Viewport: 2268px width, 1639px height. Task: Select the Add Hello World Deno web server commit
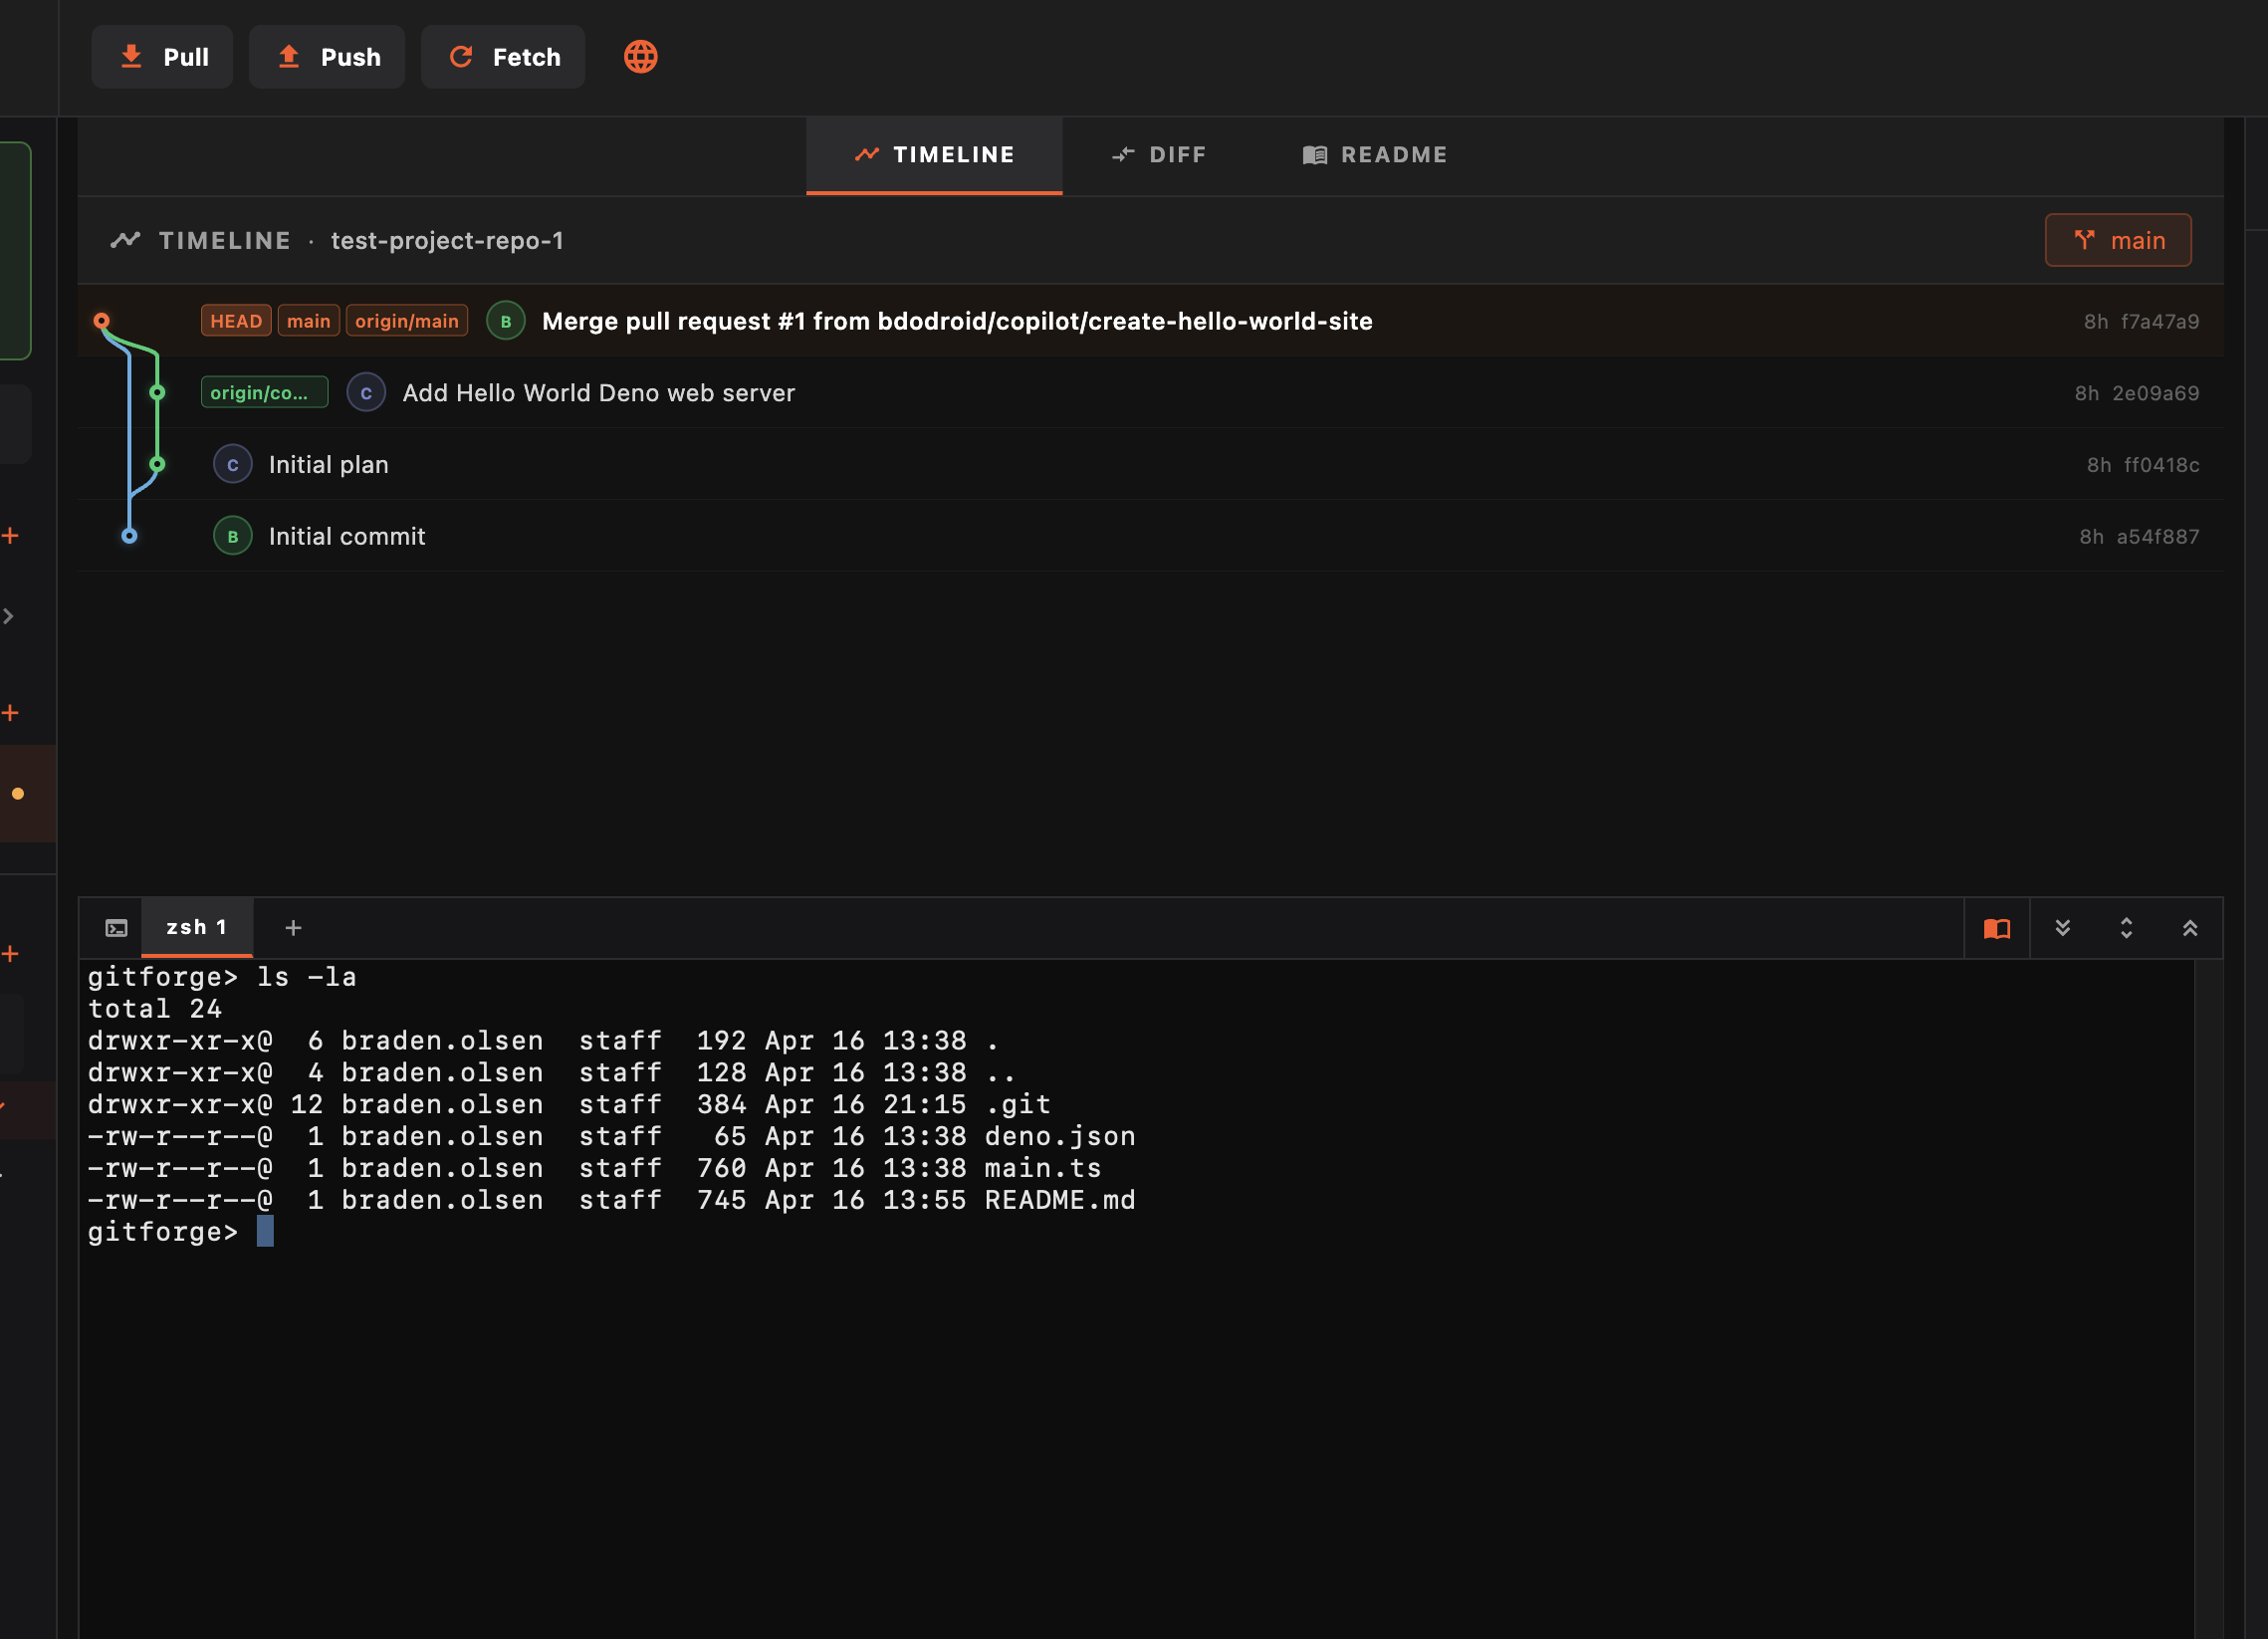[1151, 393]
